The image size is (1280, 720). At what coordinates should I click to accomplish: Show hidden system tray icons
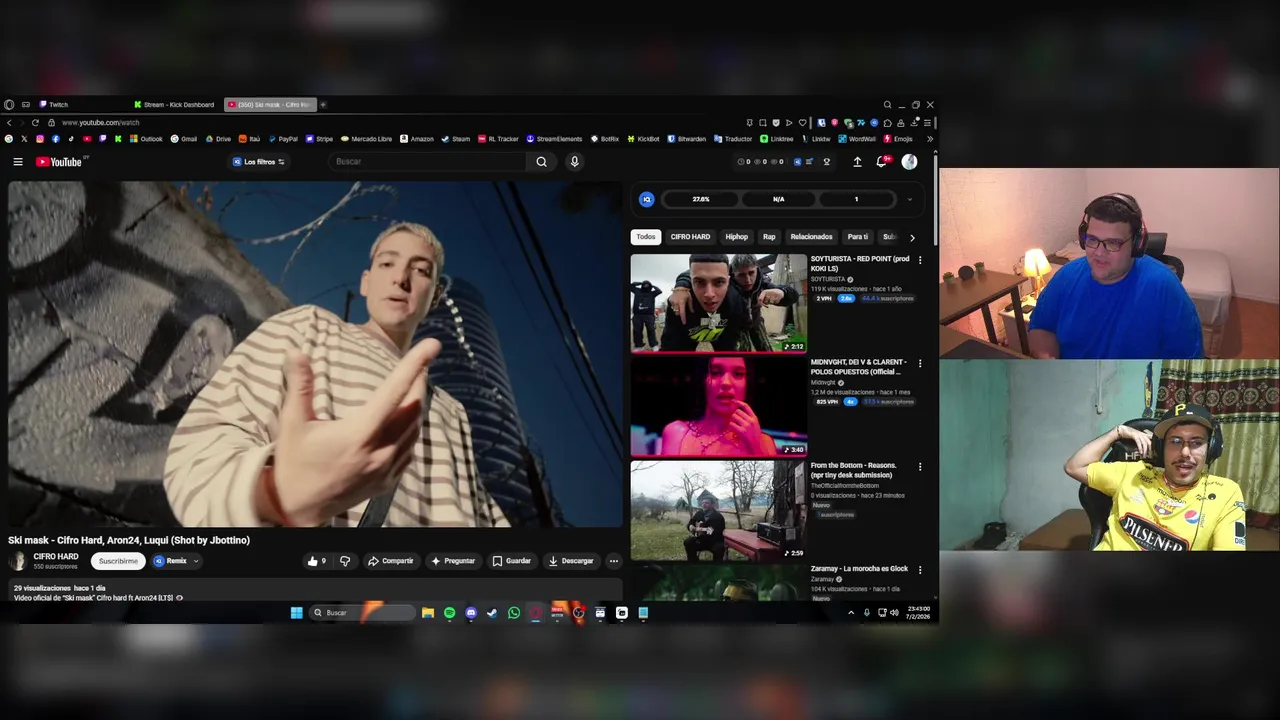851,613
